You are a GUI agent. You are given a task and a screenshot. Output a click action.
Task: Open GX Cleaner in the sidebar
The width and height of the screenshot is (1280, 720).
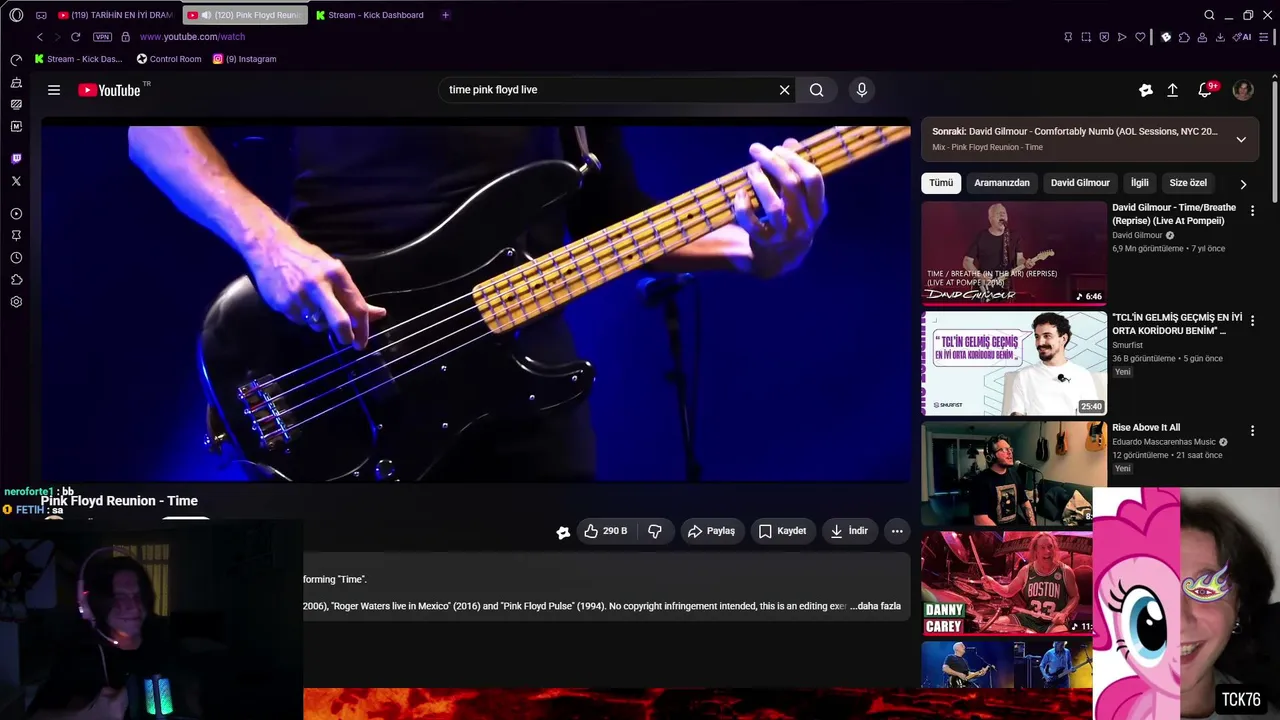16,82
